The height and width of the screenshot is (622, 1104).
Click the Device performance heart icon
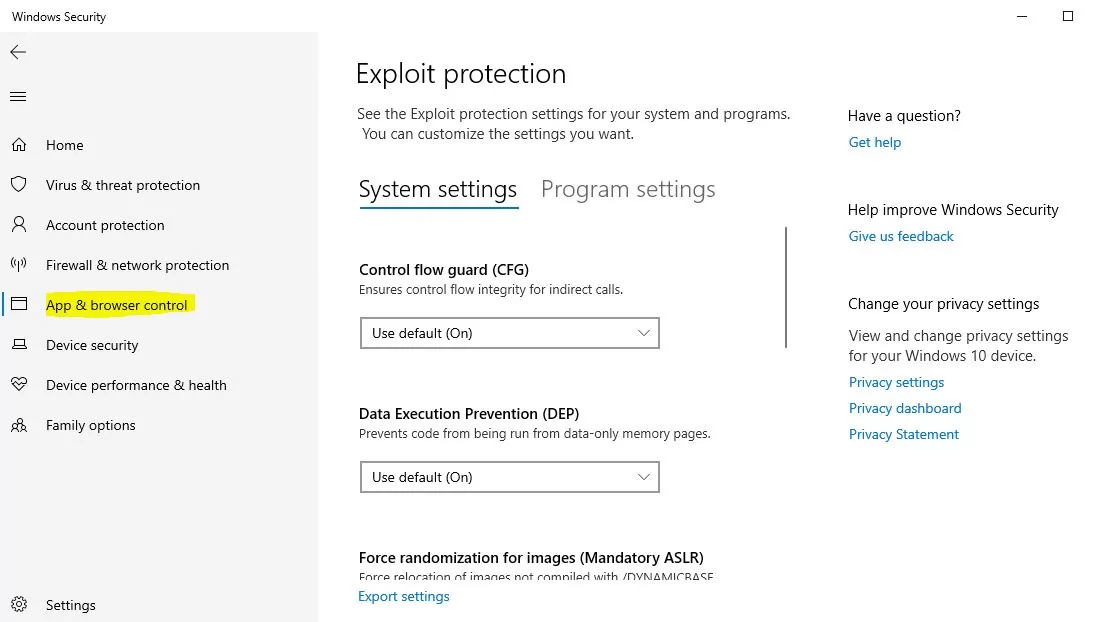click(x=19, y=384)
